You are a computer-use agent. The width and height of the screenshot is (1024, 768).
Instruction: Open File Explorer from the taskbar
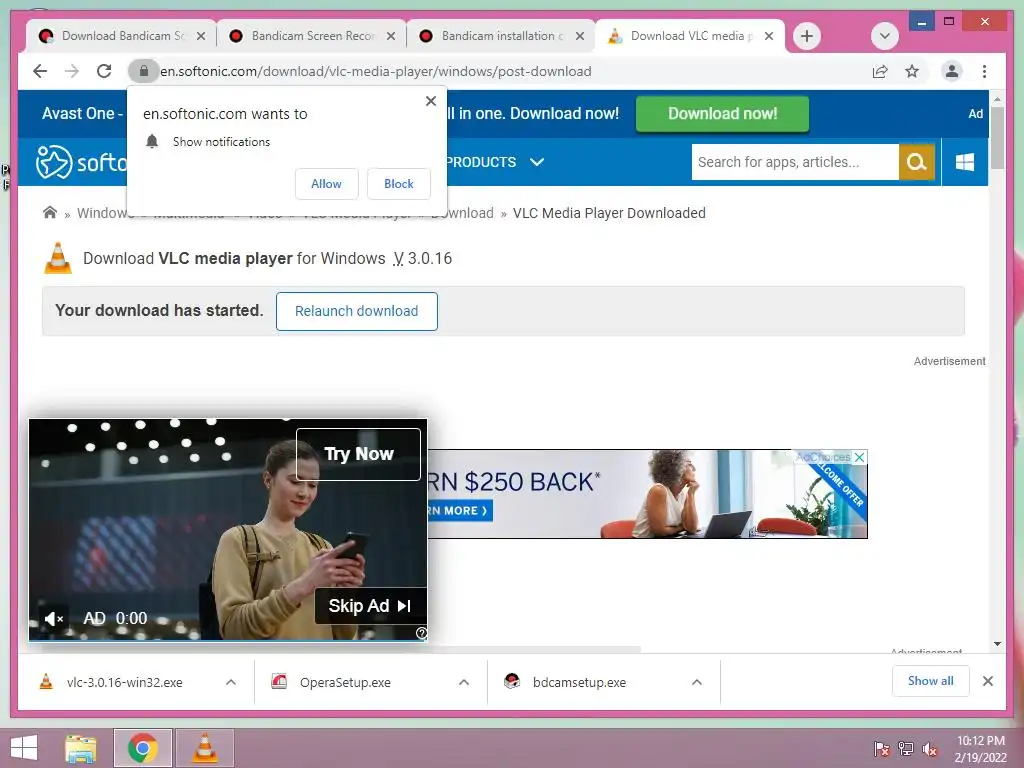click(81, 748)
